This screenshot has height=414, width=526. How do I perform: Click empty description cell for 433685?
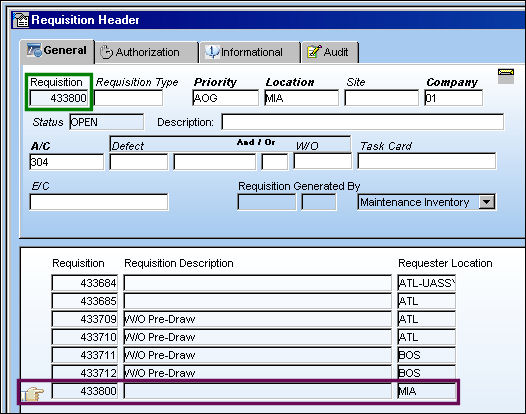click(258, 301)
